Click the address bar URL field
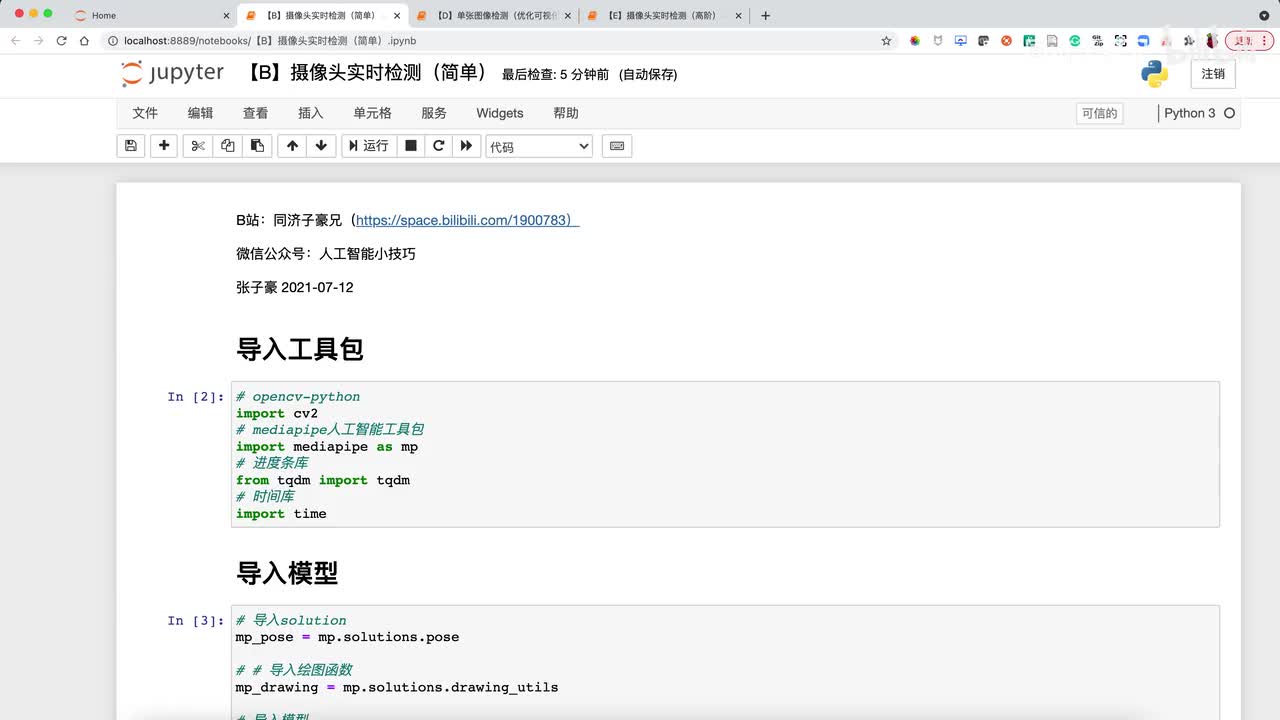 coord(498,41)
